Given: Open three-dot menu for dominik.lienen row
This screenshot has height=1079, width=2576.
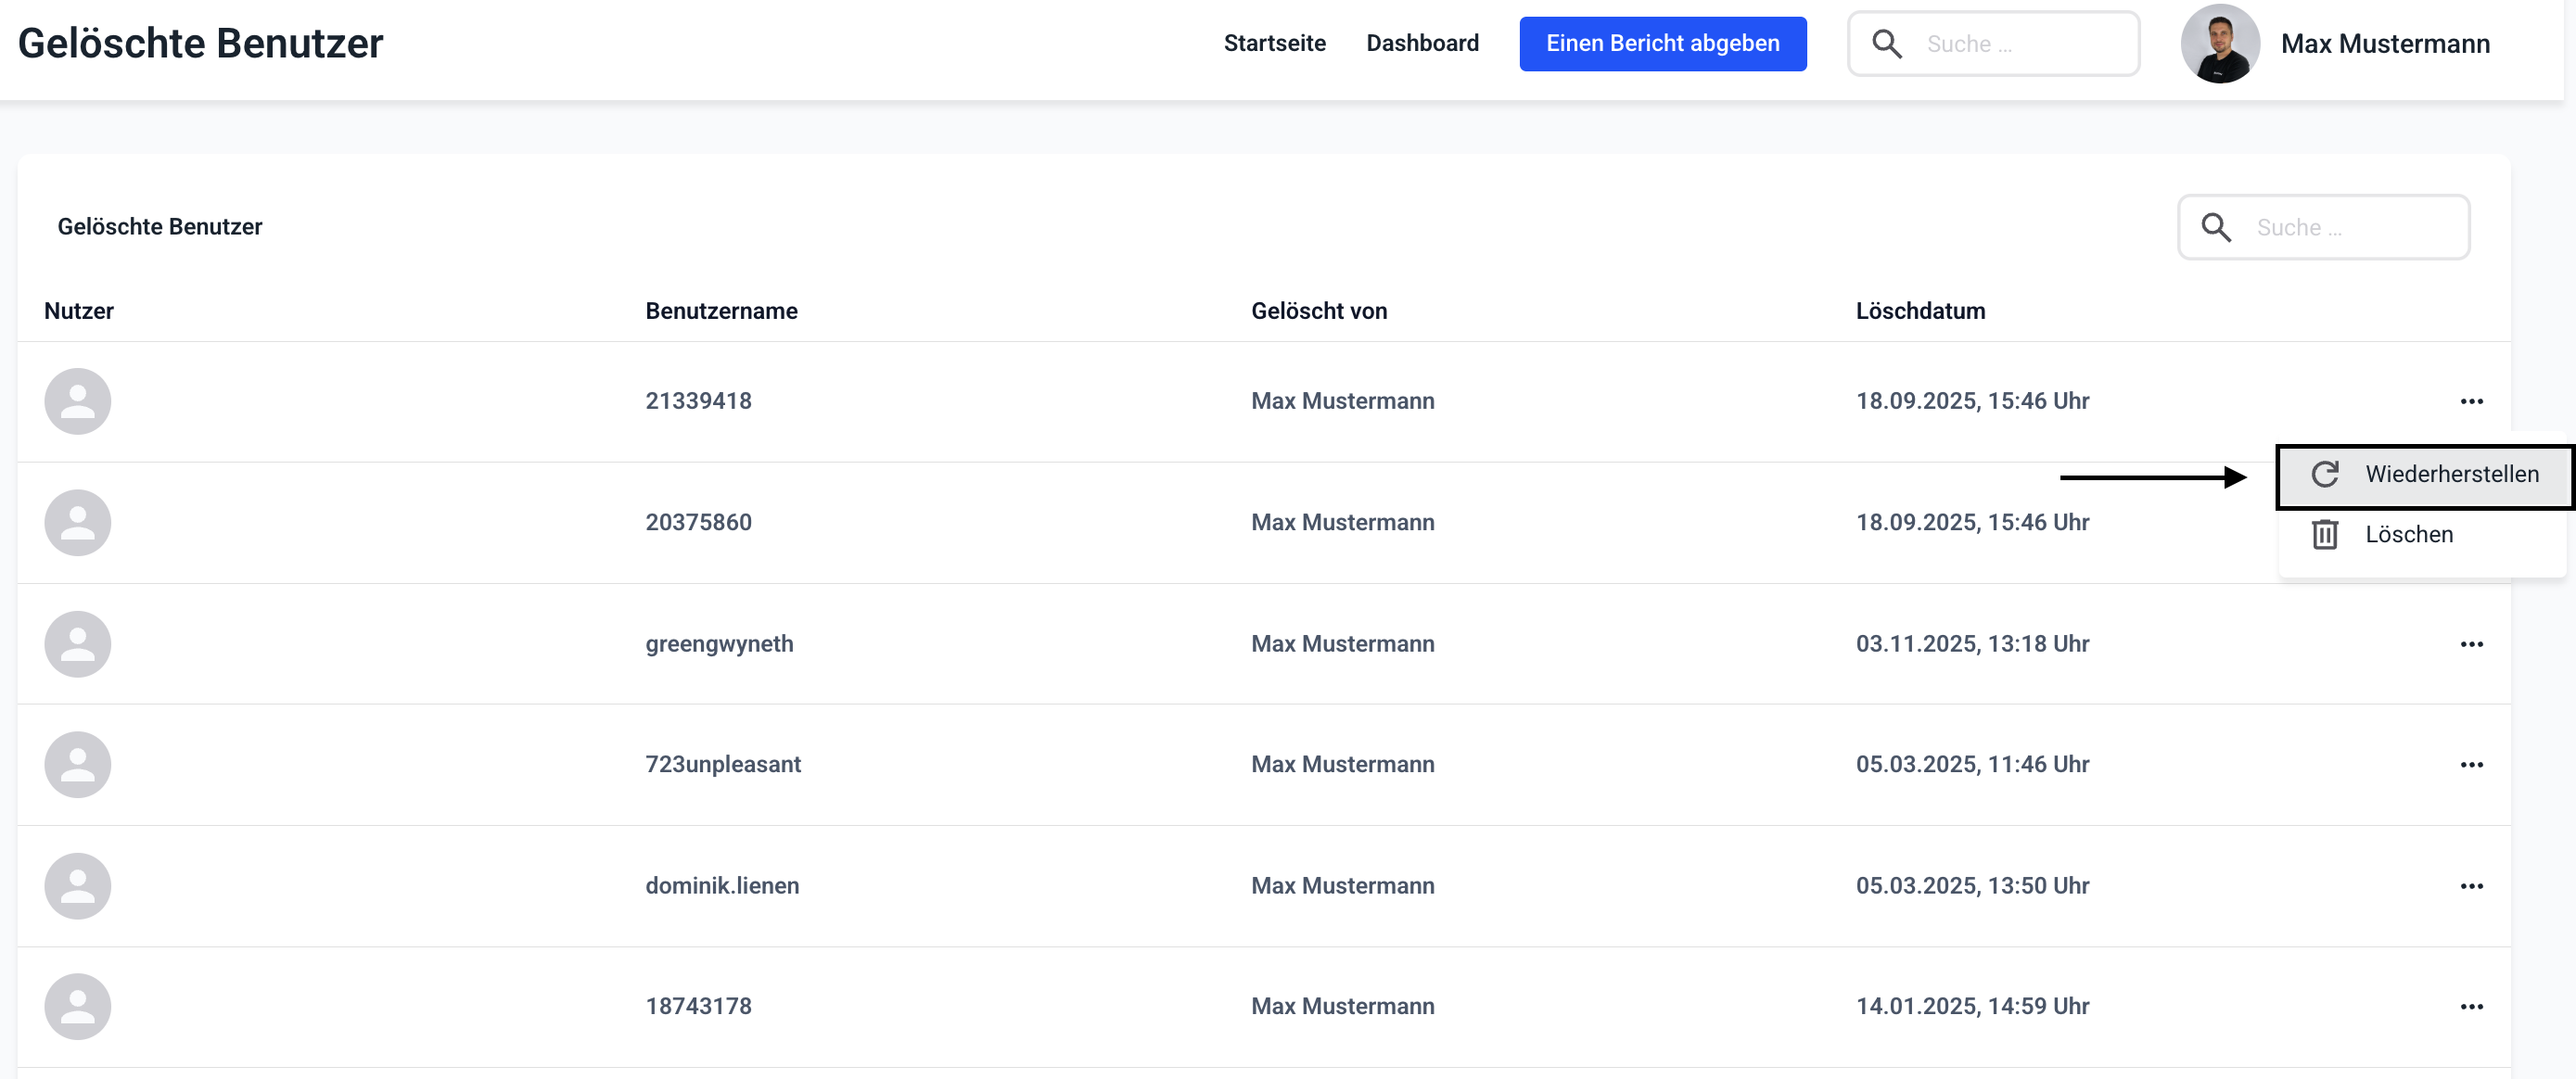Looking at the screenshot, I should click(x=2471, y=886).
